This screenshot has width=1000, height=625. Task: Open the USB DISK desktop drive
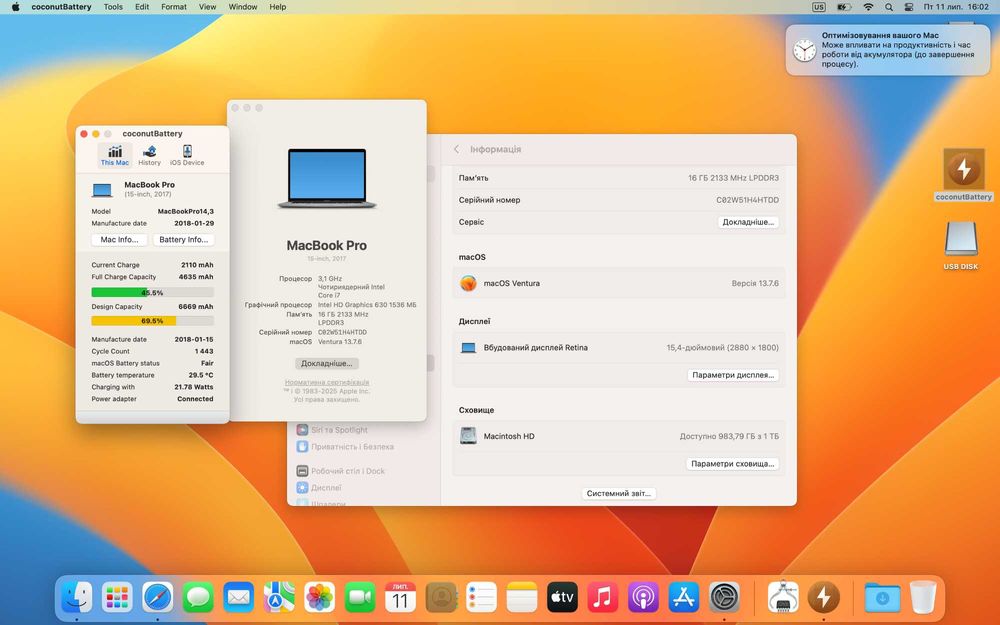961,241
